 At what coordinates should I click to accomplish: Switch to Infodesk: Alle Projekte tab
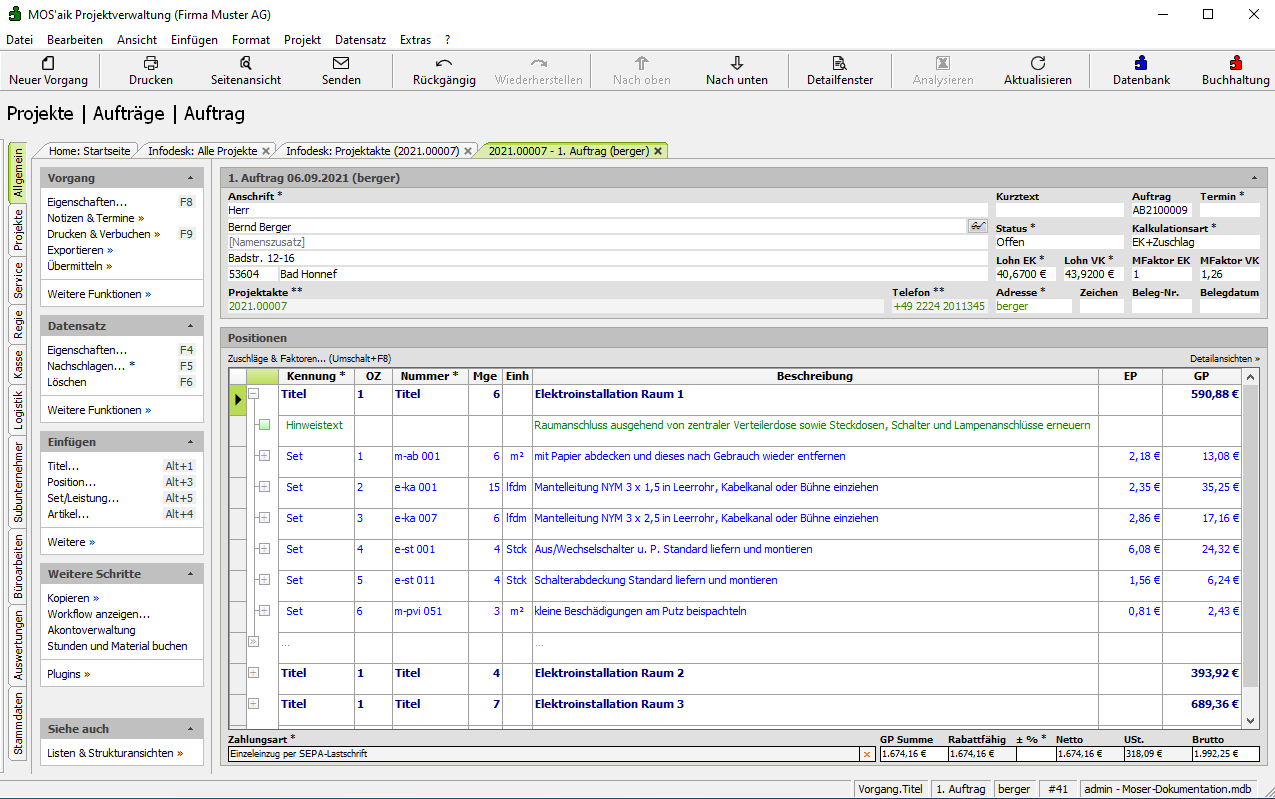[x=203, y=151]
